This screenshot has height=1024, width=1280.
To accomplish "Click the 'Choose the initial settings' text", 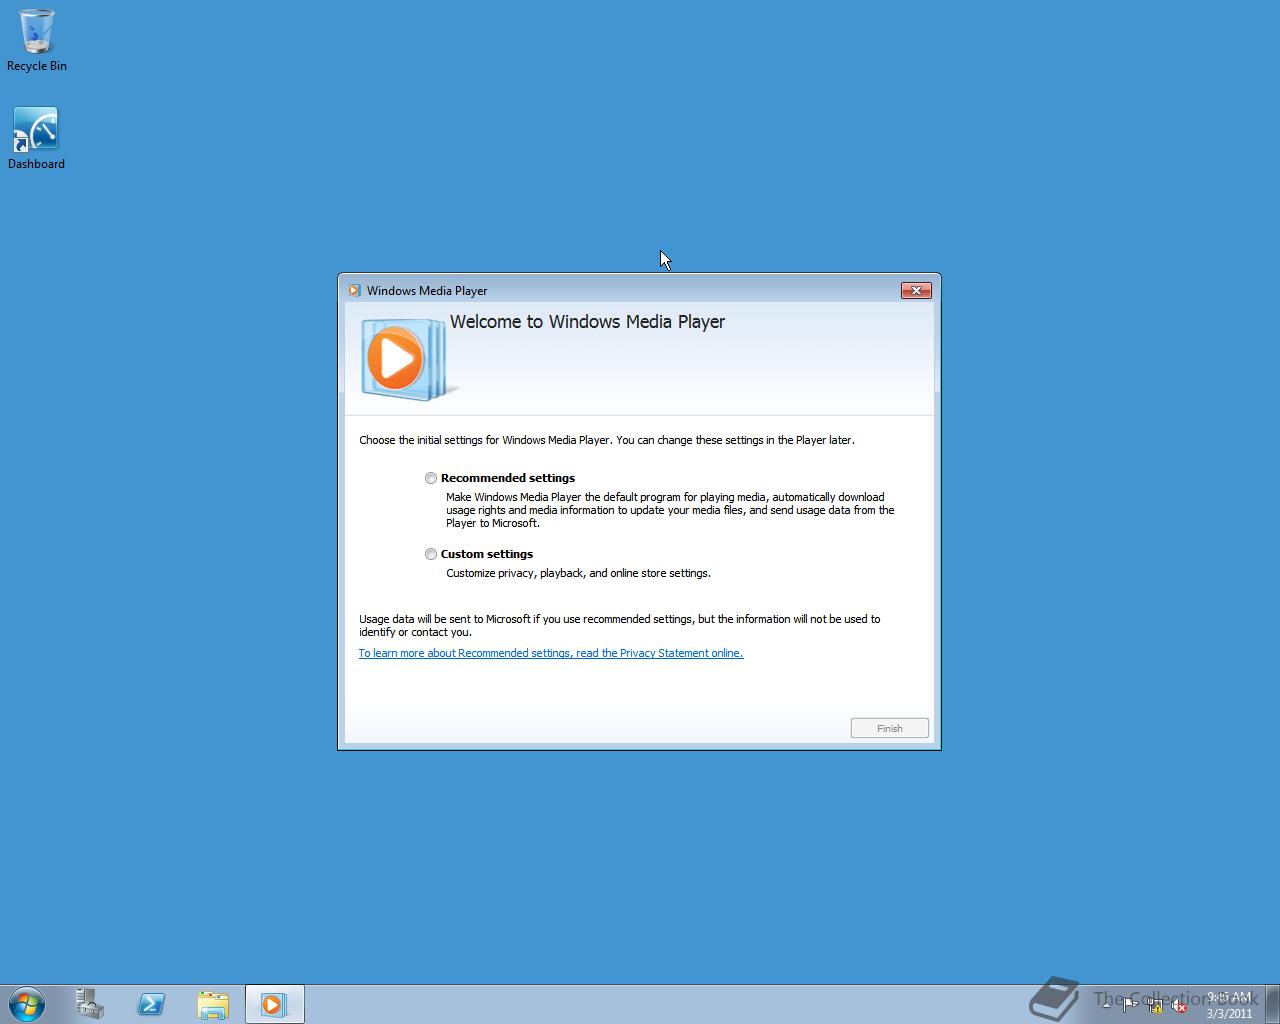I will 607,440.
